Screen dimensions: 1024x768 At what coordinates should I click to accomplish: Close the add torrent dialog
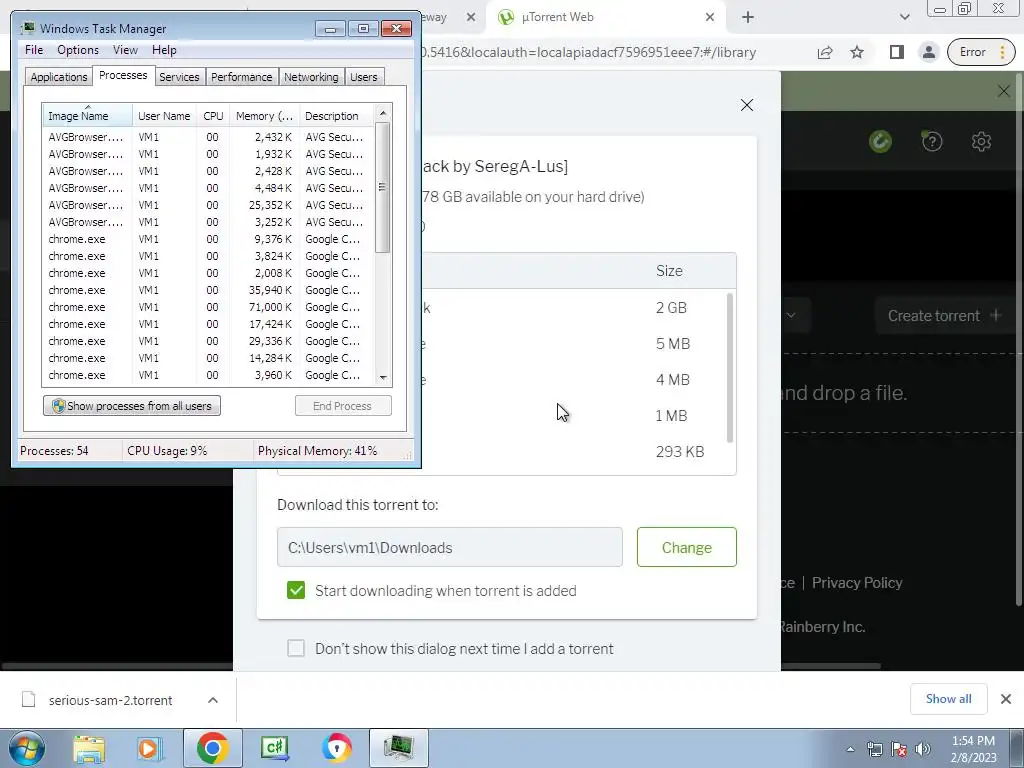pos(747,105)
